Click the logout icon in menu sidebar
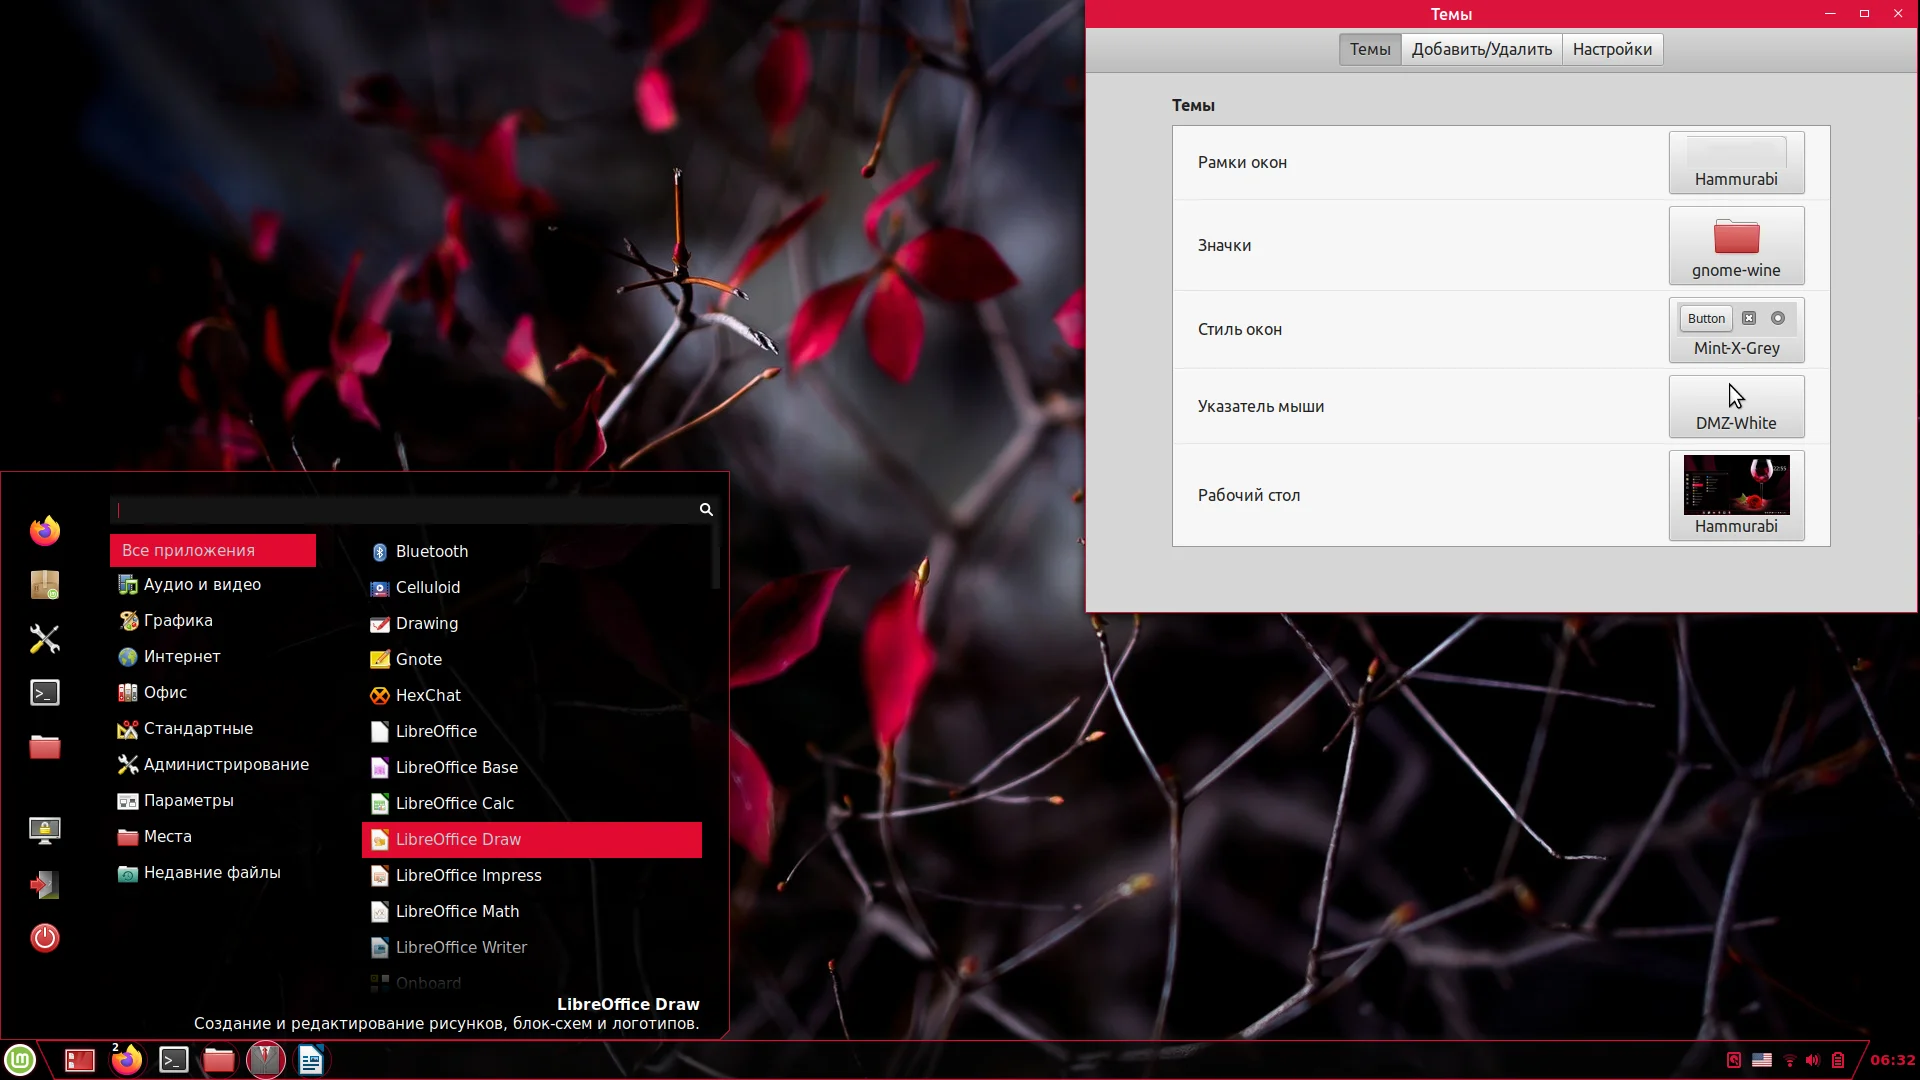 click(x=45, y=885)
